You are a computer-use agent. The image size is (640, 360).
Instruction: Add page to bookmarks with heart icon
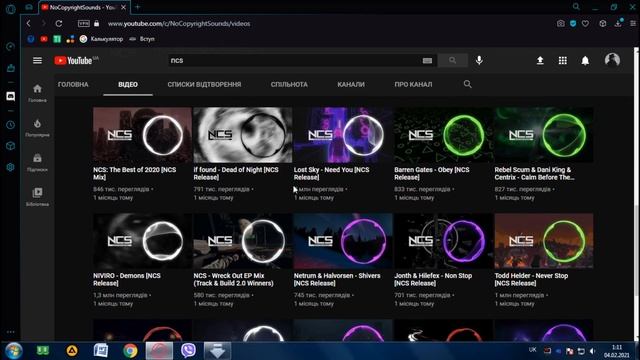pyautogui.click(x=585, y=23)
